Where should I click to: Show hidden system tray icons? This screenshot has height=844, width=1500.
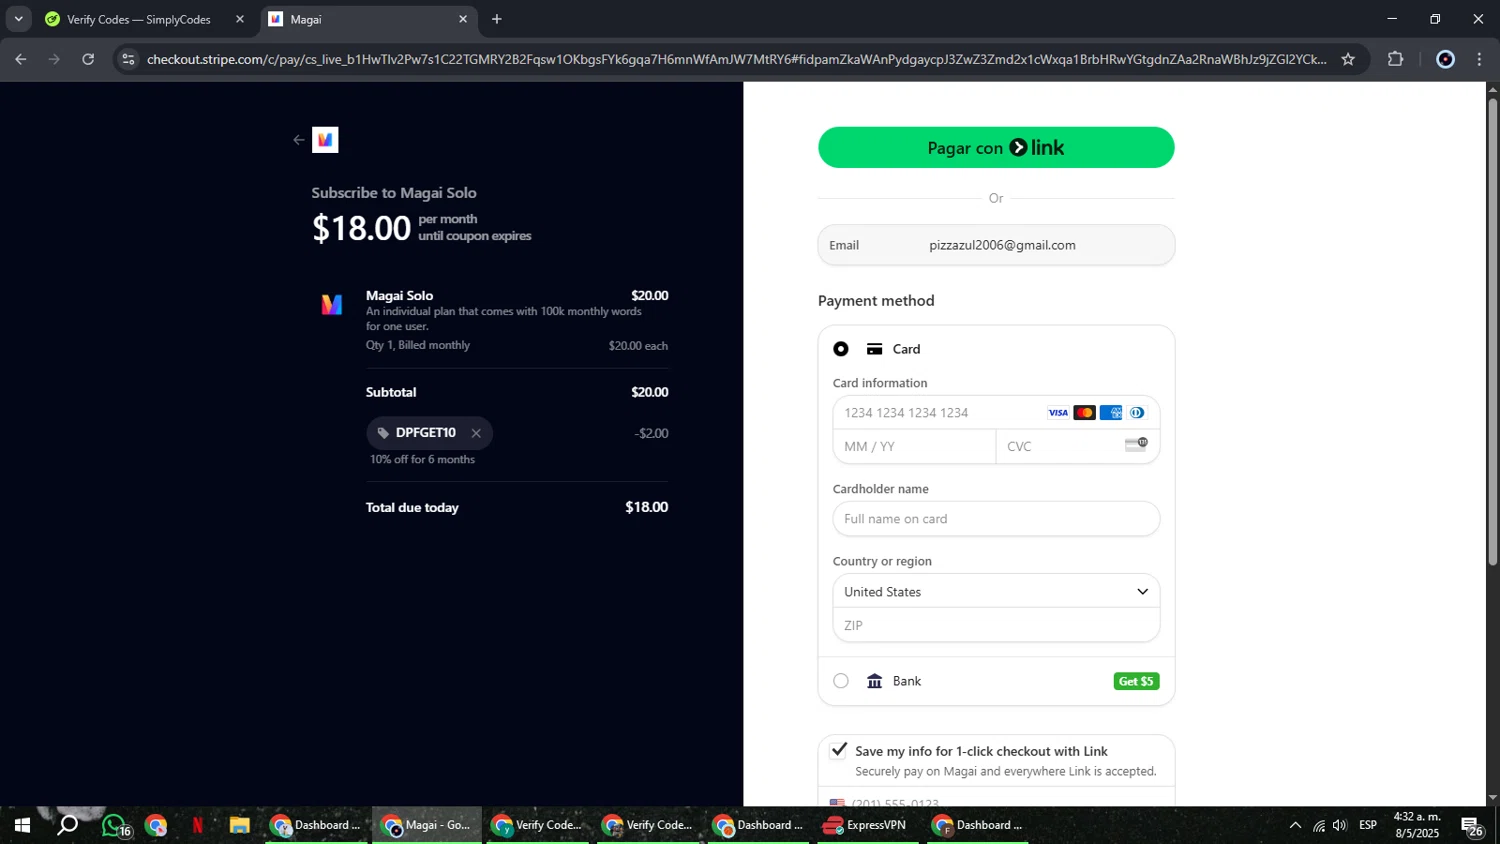(x=1295, y=825)
